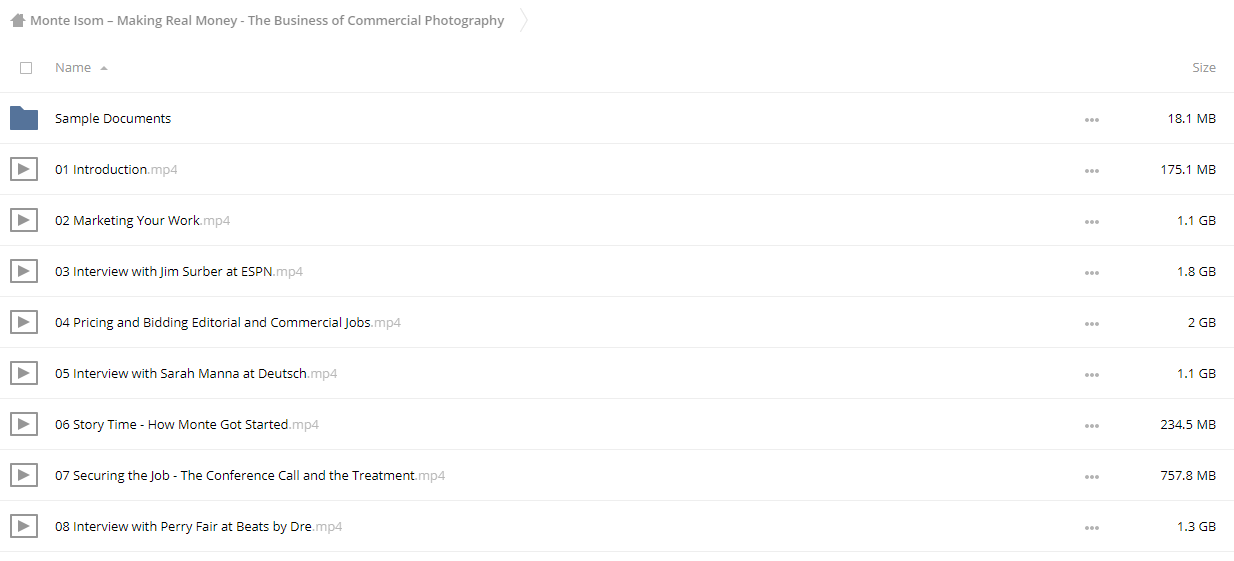The width and height of the screenshot is (1234, 561).
Task: Click the three dots for 08 Perry Fair interview
Action: pos(1091,528)
